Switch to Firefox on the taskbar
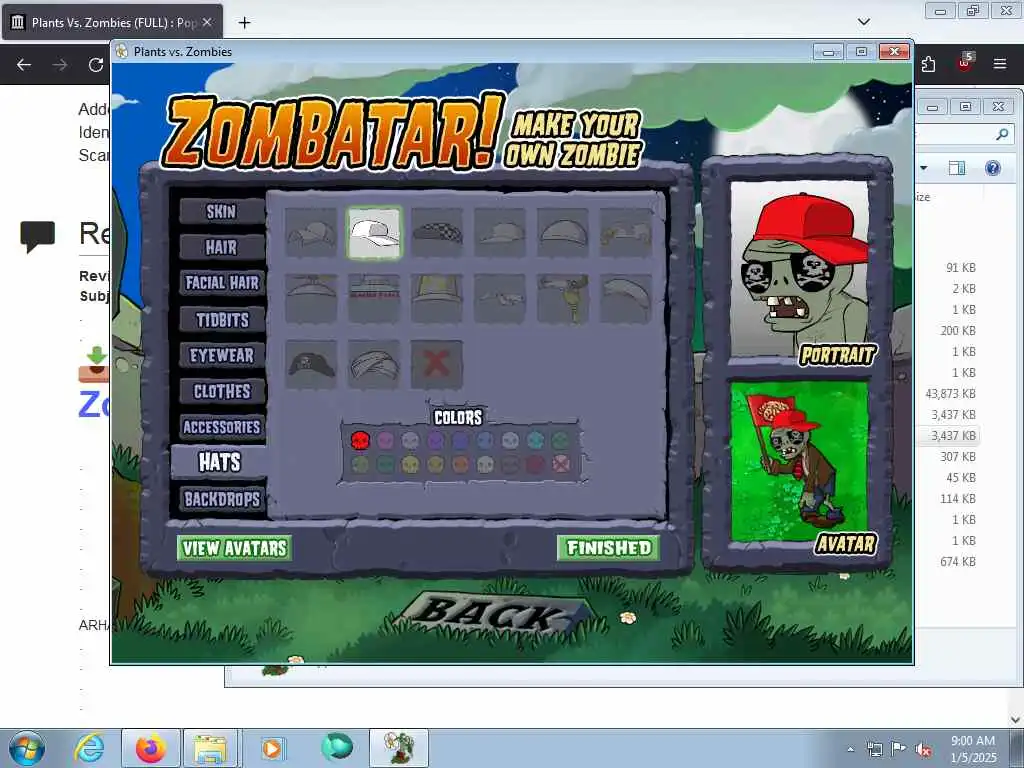The height and width of the screenshot is (768, 1024). tap(151, 748)
